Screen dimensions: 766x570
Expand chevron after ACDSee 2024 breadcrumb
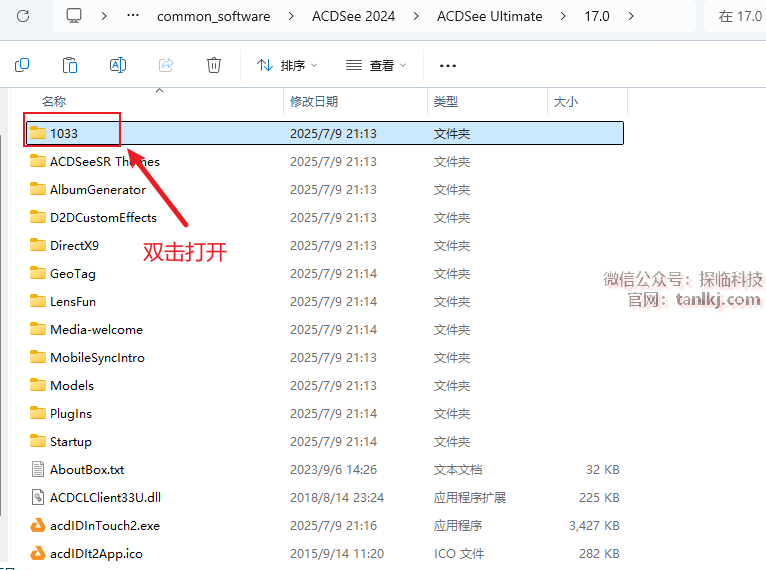pyautogui.click(x=416, y=16)
